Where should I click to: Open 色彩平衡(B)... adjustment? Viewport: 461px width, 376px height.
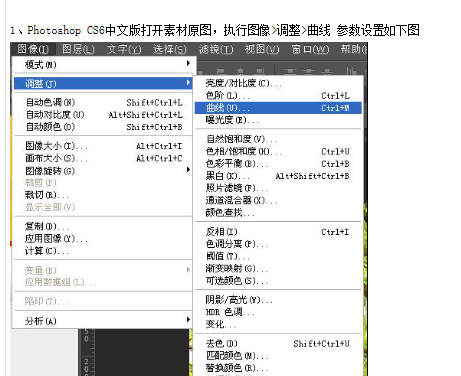click(x=278, y=164)
